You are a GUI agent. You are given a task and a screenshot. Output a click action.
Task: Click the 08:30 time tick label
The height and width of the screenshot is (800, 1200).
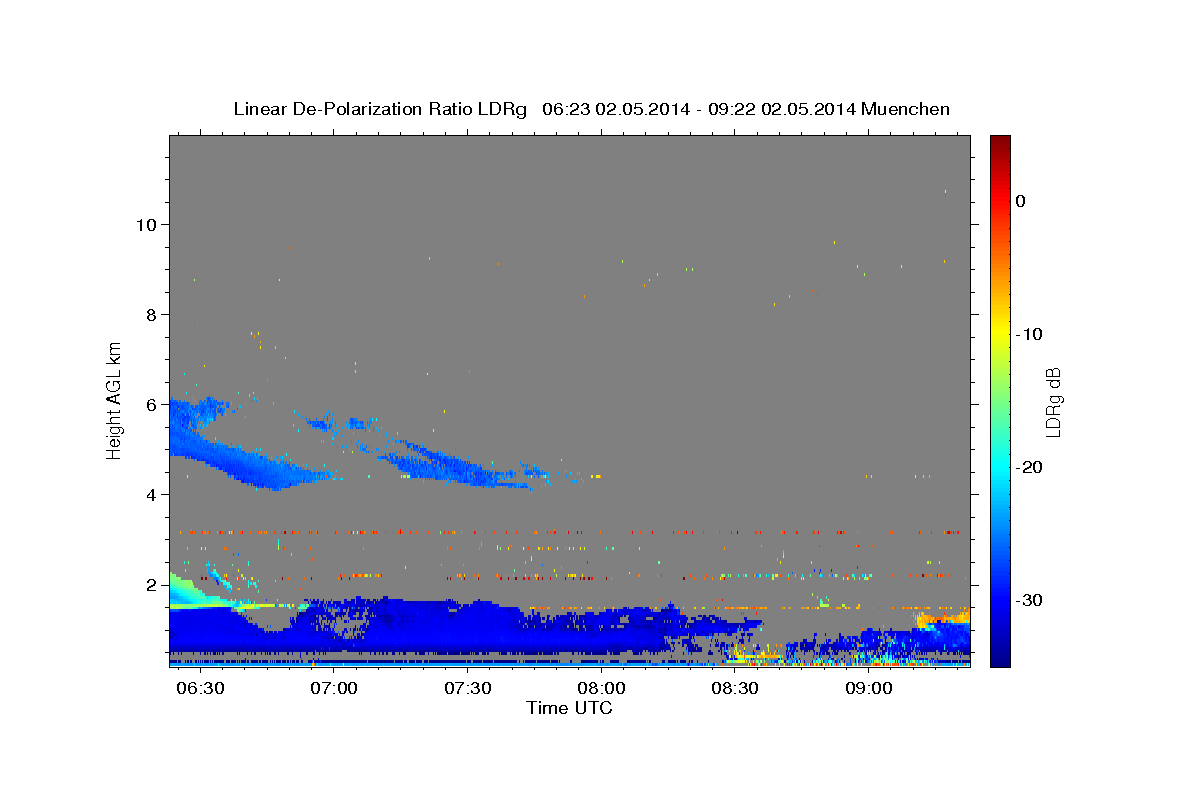[x=735, y=689]
